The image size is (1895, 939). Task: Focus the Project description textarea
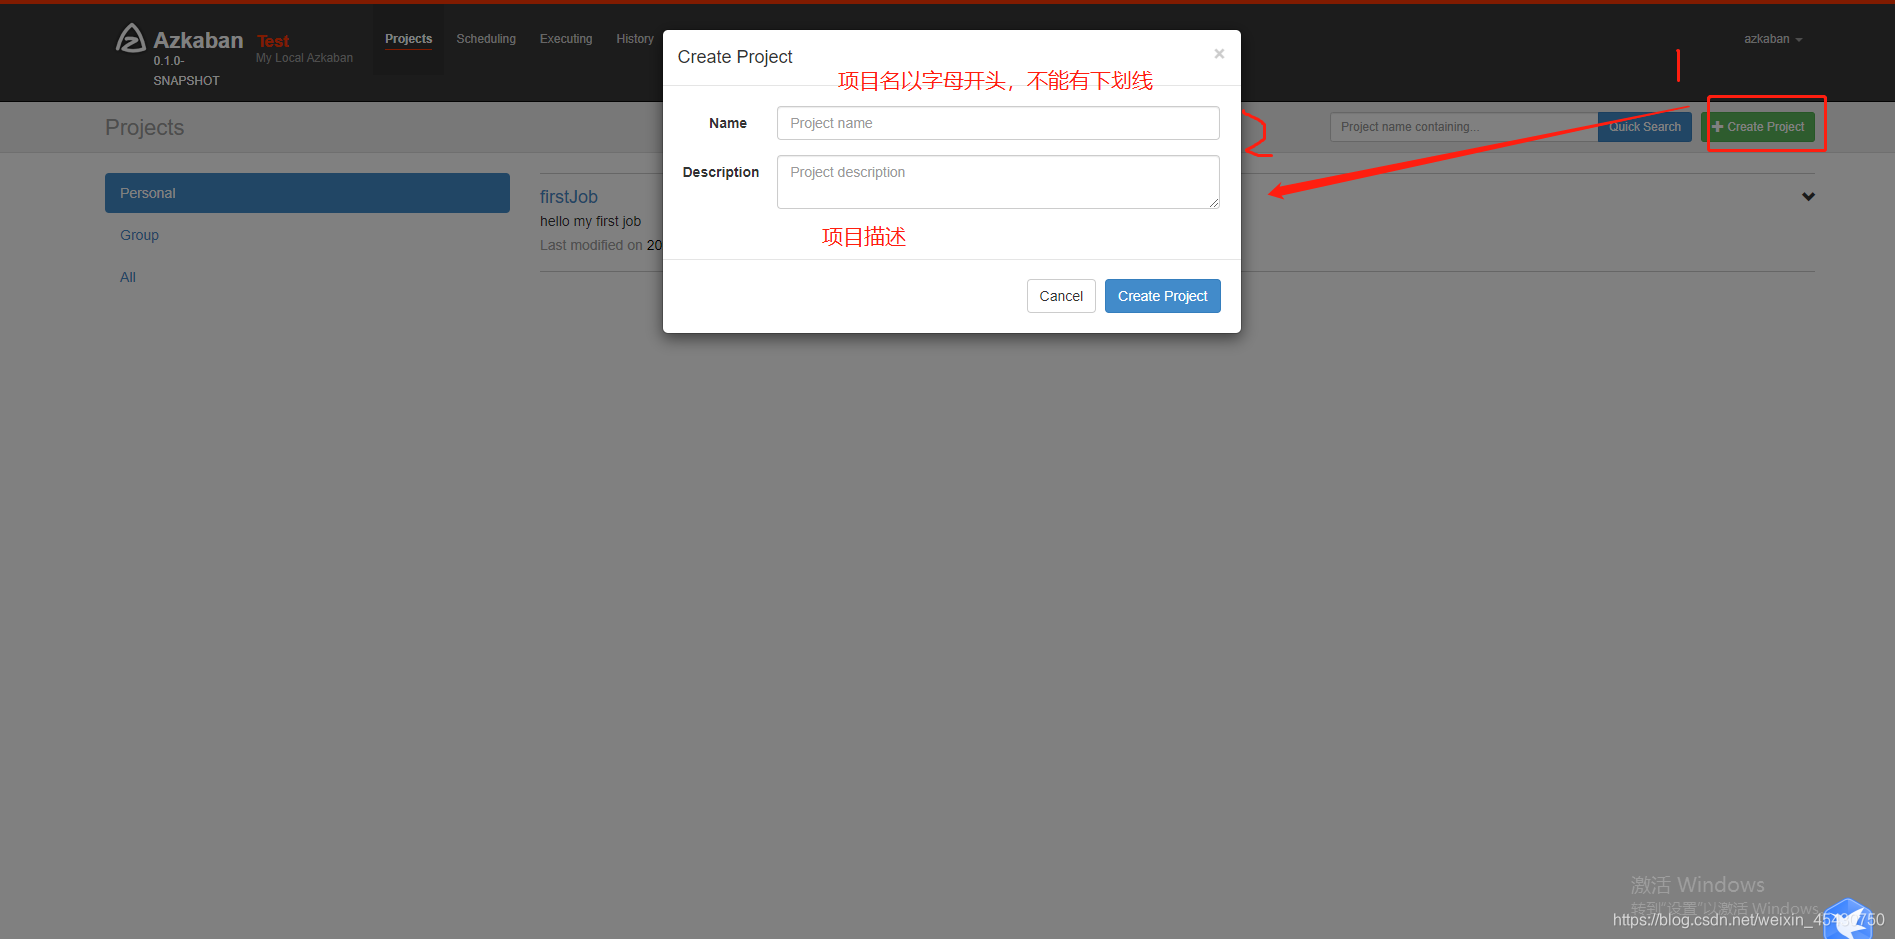click(998, 182)
